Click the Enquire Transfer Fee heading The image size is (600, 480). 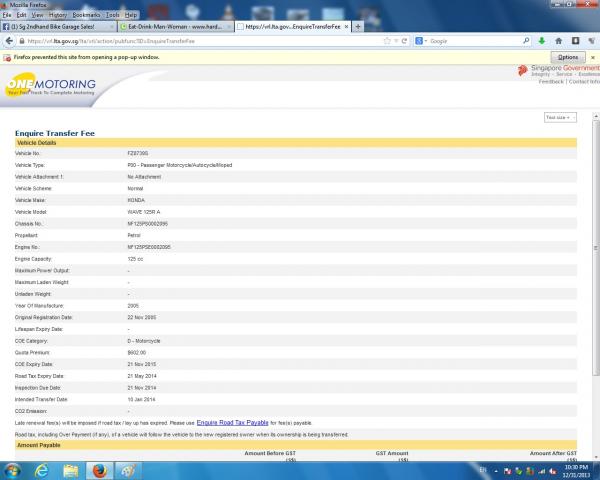[55, 133]
